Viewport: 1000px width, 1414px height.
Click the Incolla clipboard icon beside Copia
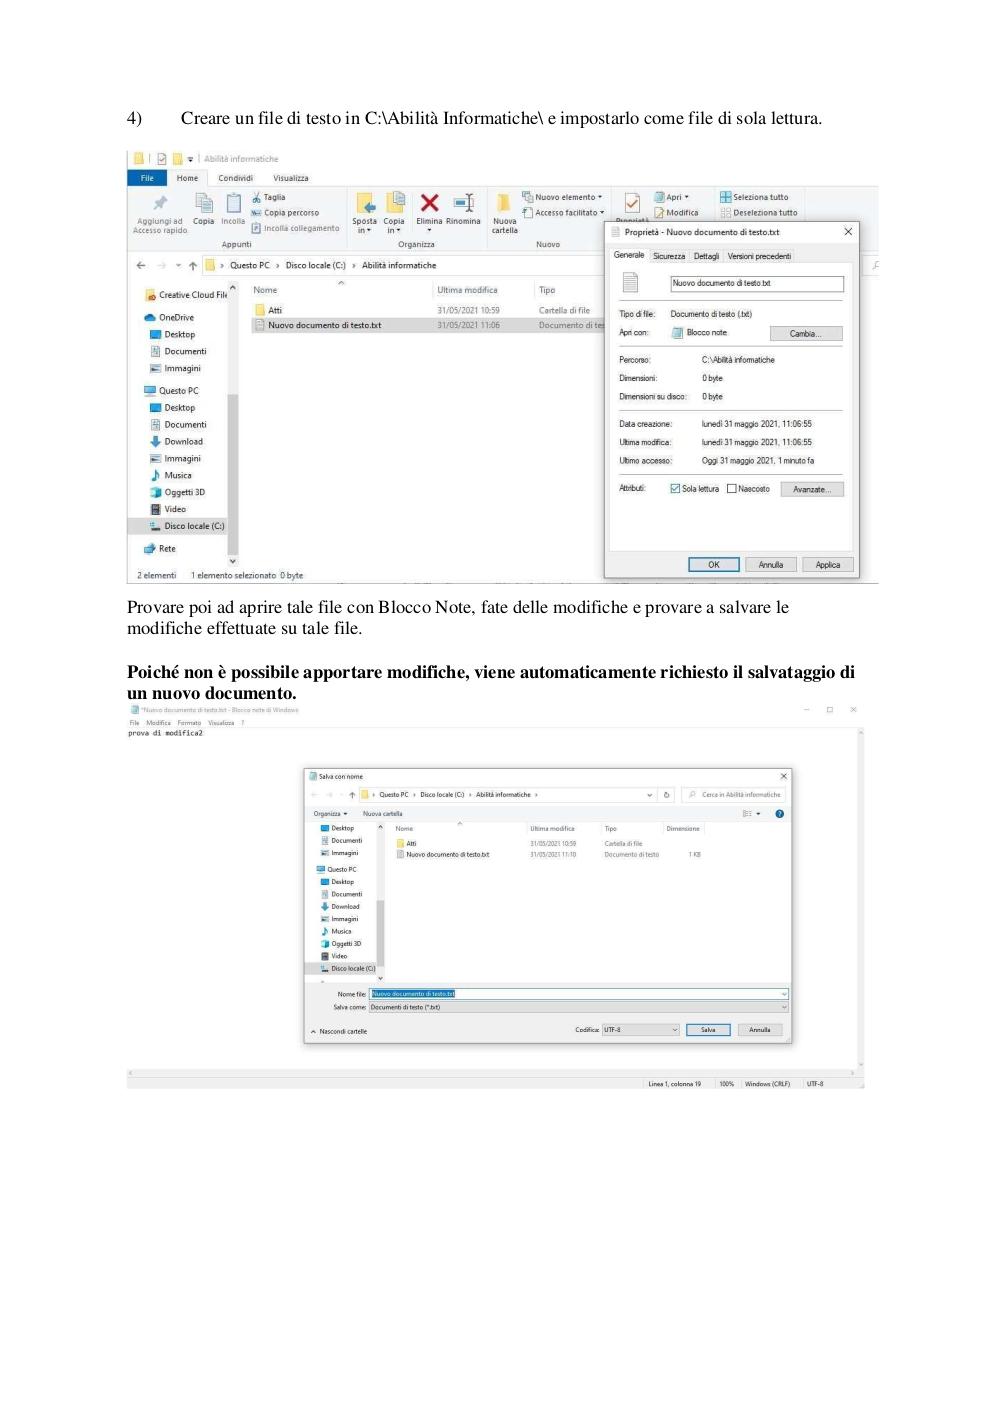click(x=233, y=203)
